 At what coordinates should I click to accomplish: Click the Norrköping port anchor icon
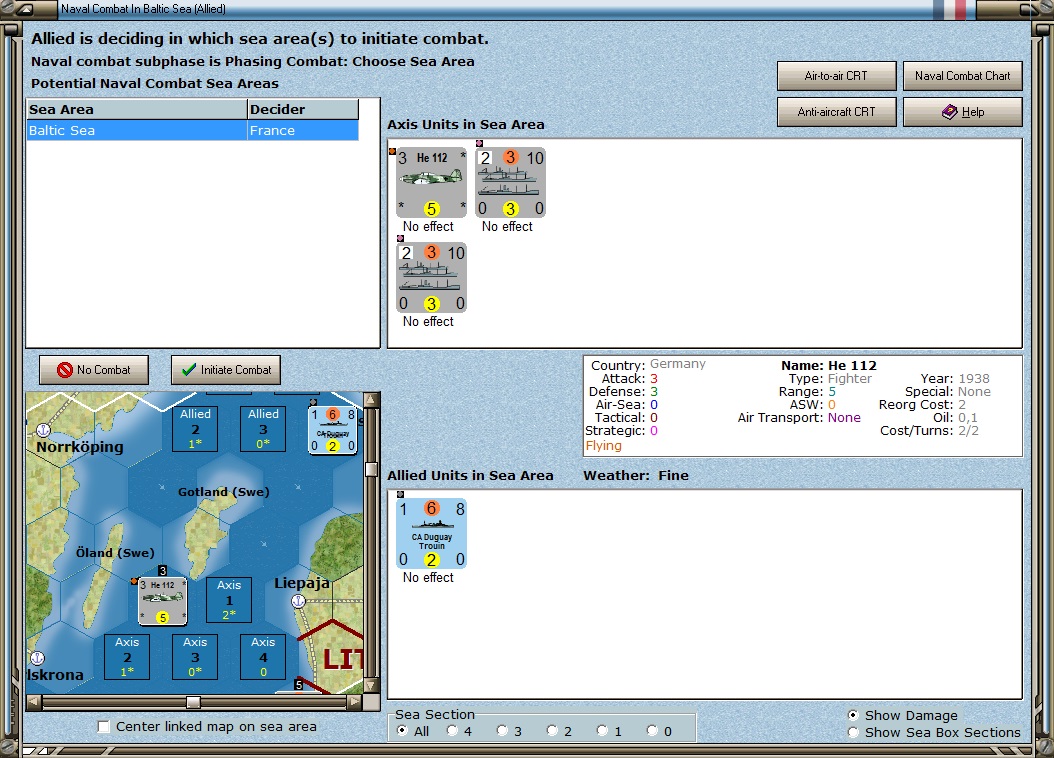tap(43, 429)
